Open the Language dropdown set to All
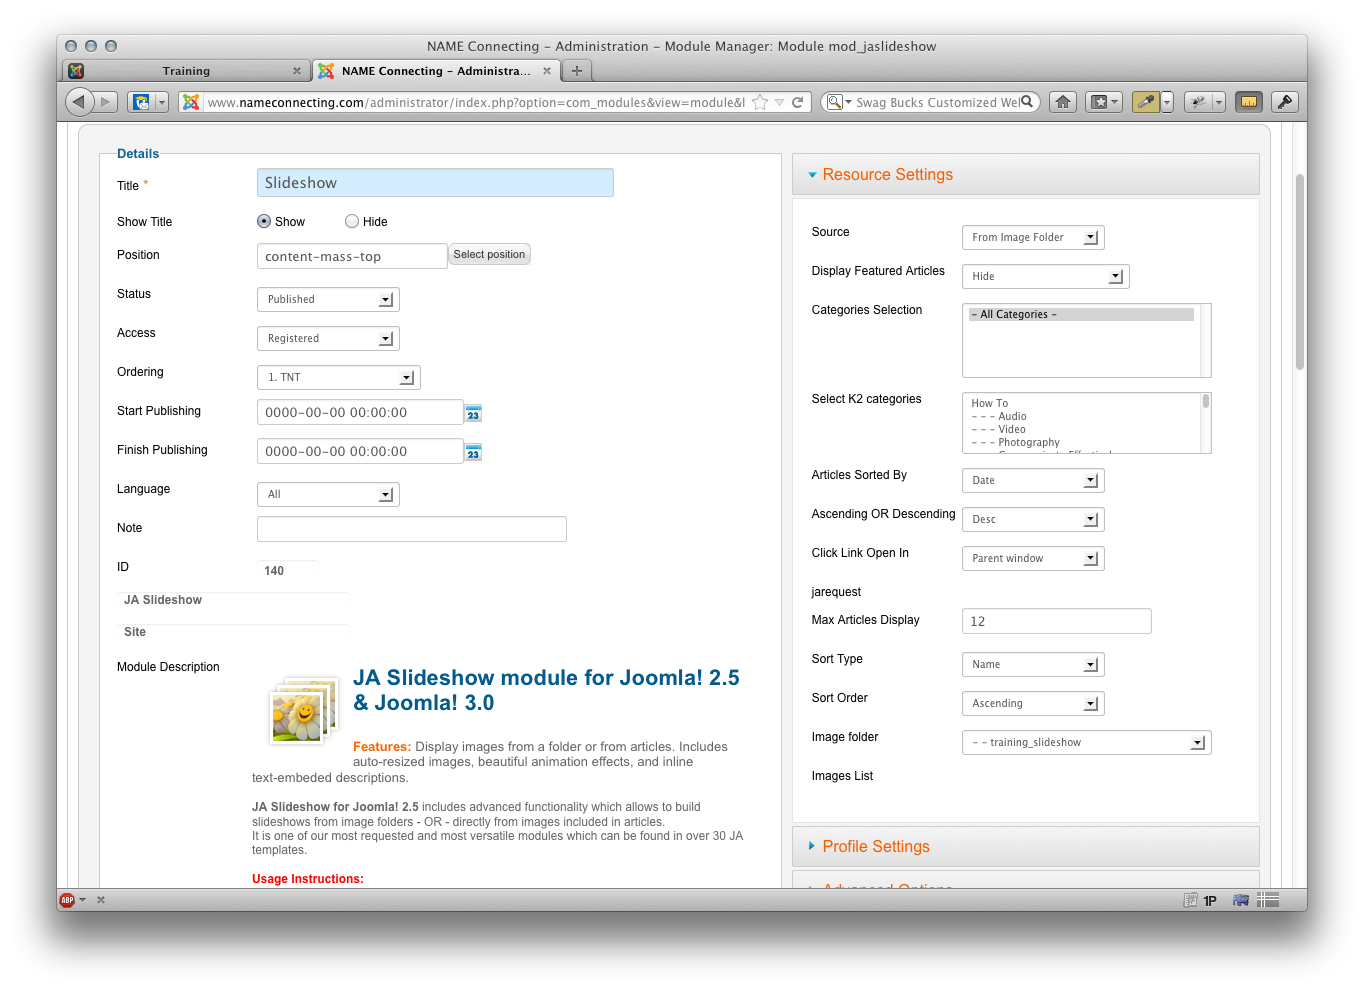Viewport: 1364px width, 990px height. coord(328,494)
